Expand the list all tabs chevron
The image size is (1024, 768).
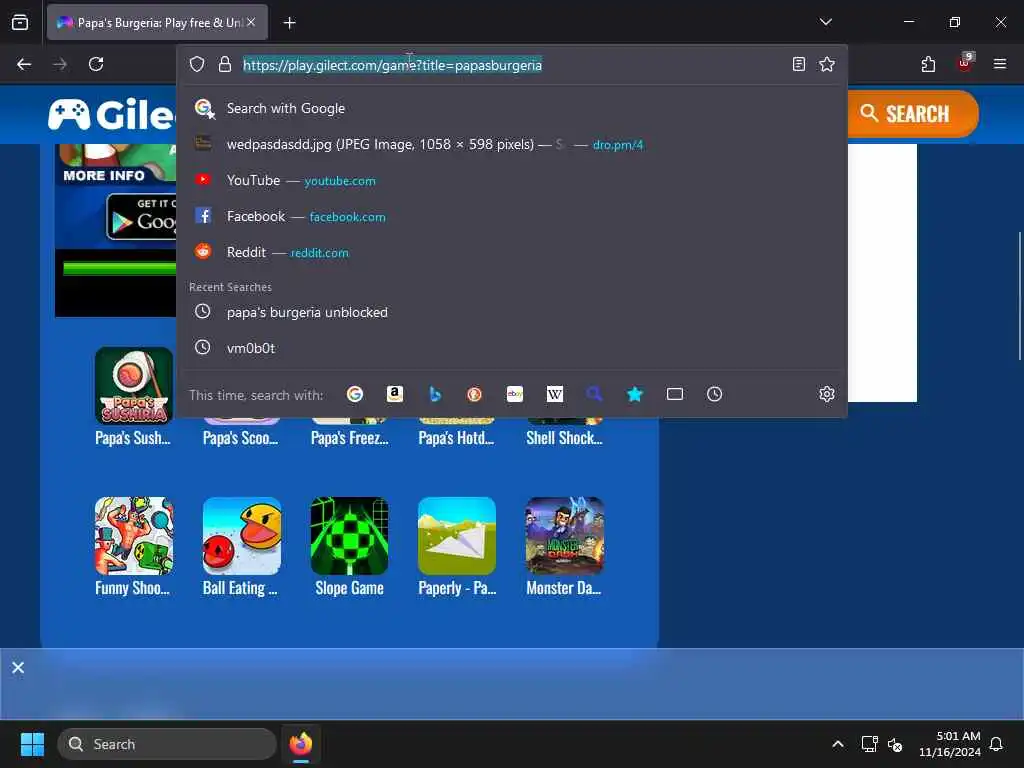pyautogui.click(x=825, y=22)
